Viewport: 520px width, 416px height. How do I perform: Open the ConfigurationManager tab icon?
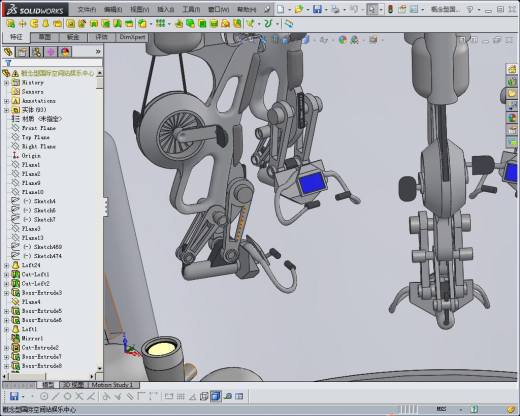(x=37, y=52)
